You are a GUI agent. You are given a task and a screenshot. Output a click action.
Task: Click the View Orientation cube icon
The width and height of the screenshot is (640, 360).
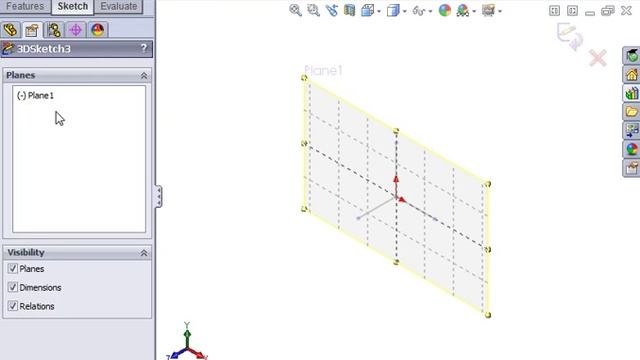coord(367,10)
